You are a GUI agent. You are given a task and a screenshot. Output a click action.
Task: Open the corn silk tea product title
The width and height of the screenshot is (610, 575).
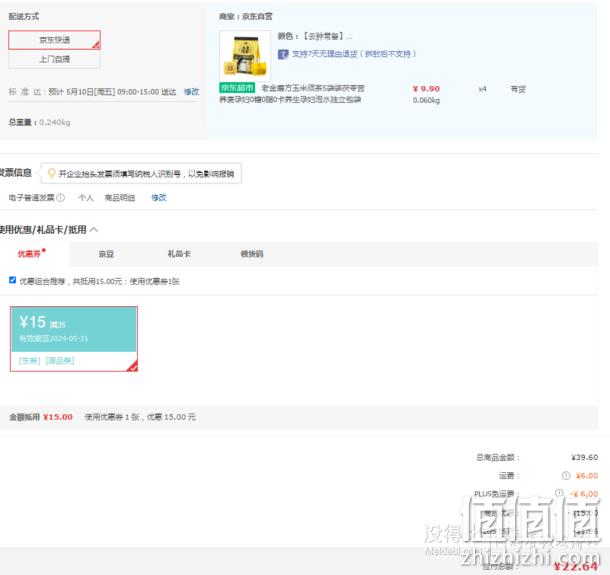coord(292,94)
